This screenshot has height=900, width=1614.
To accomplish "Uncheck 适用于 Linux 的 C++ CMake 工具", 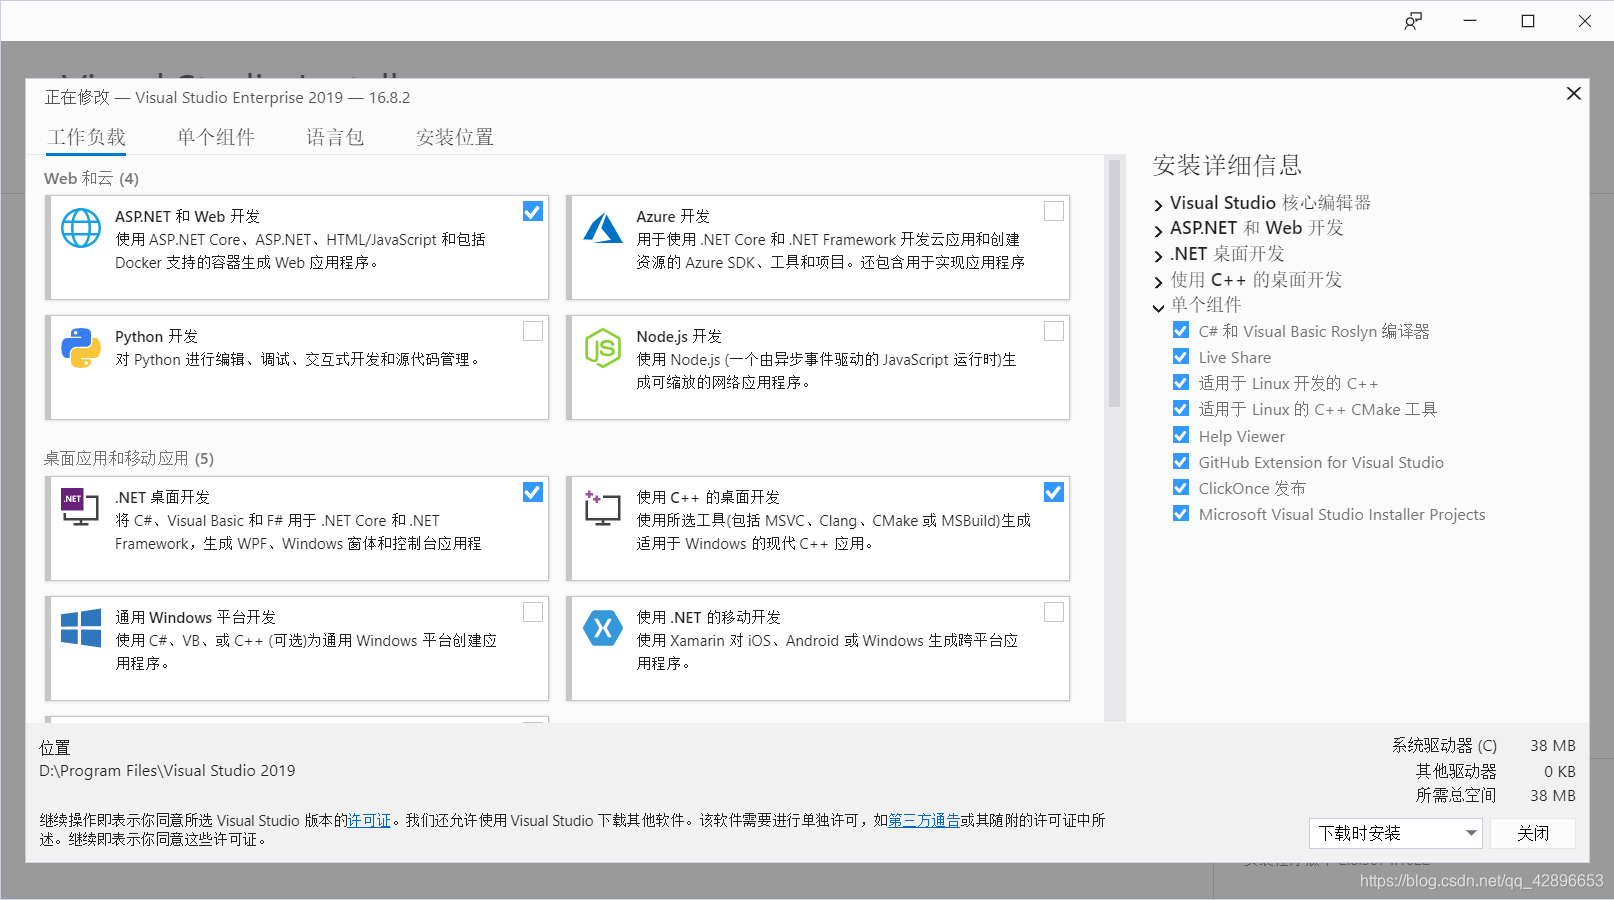I will point(1181,408).
